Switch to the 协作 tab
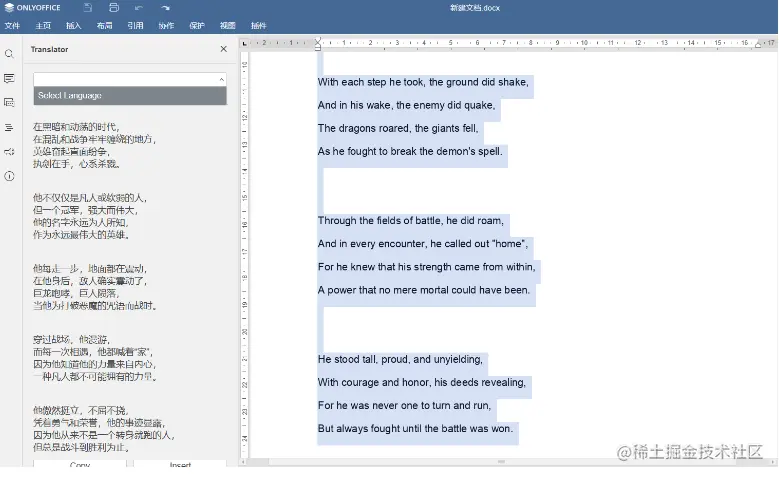 click(x=166, y=25)
